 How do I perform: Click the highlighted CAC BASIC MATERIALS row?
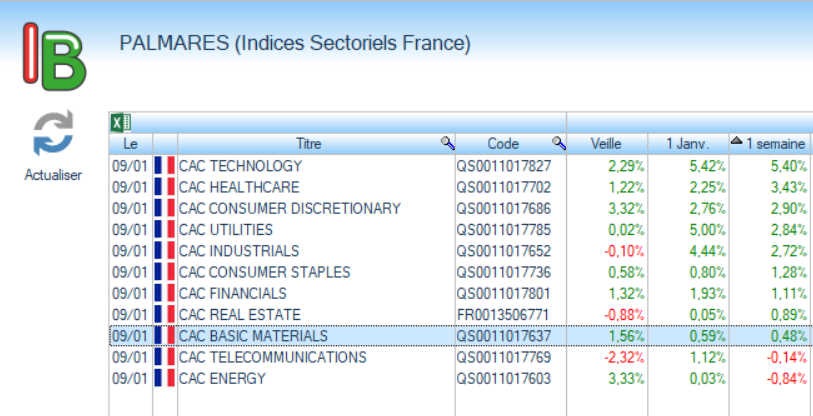[253, 336]
